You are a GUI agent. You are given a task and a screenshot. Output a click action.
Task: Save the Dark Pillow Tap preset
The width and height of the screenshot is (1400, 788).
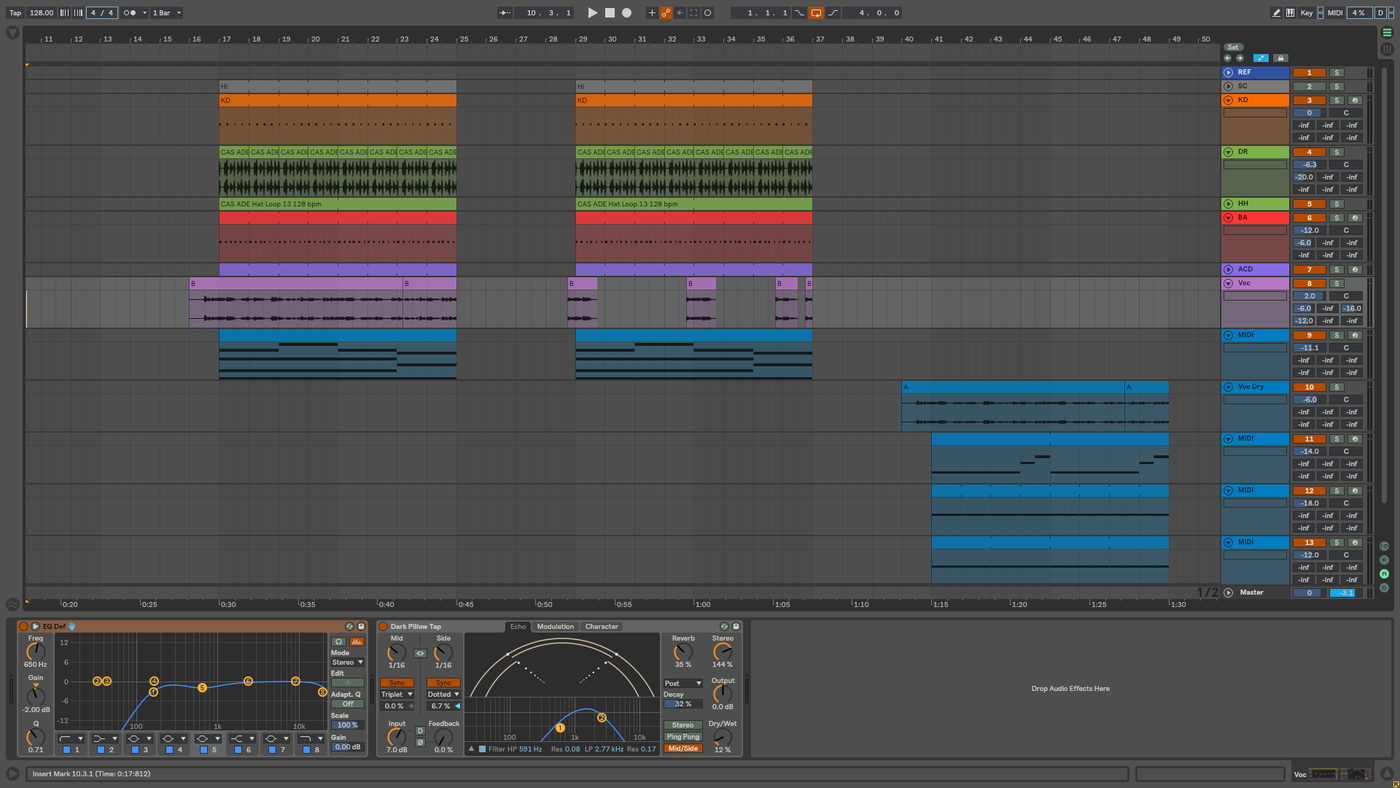(x=736, y=627)
